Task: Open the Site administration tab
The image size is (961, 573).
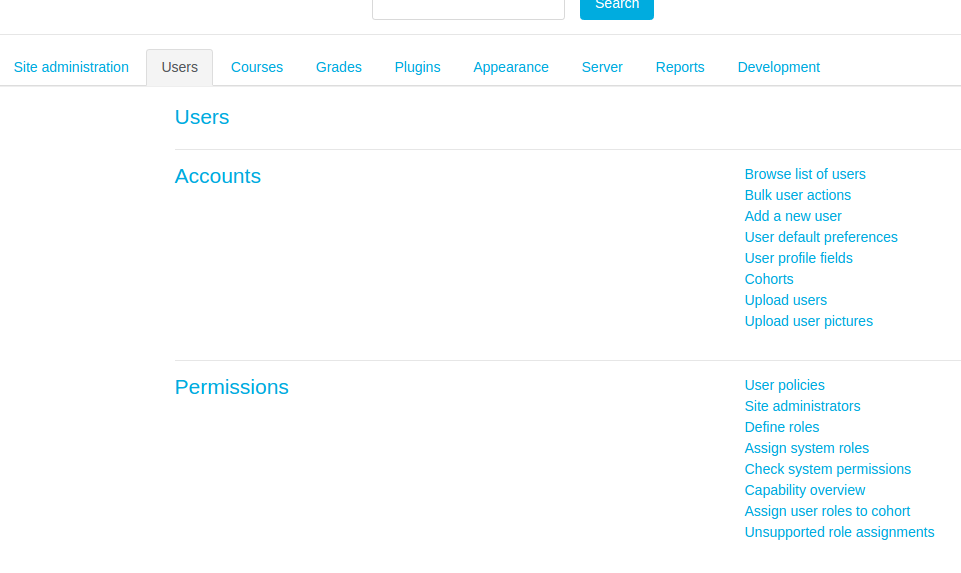Action: 71,67
